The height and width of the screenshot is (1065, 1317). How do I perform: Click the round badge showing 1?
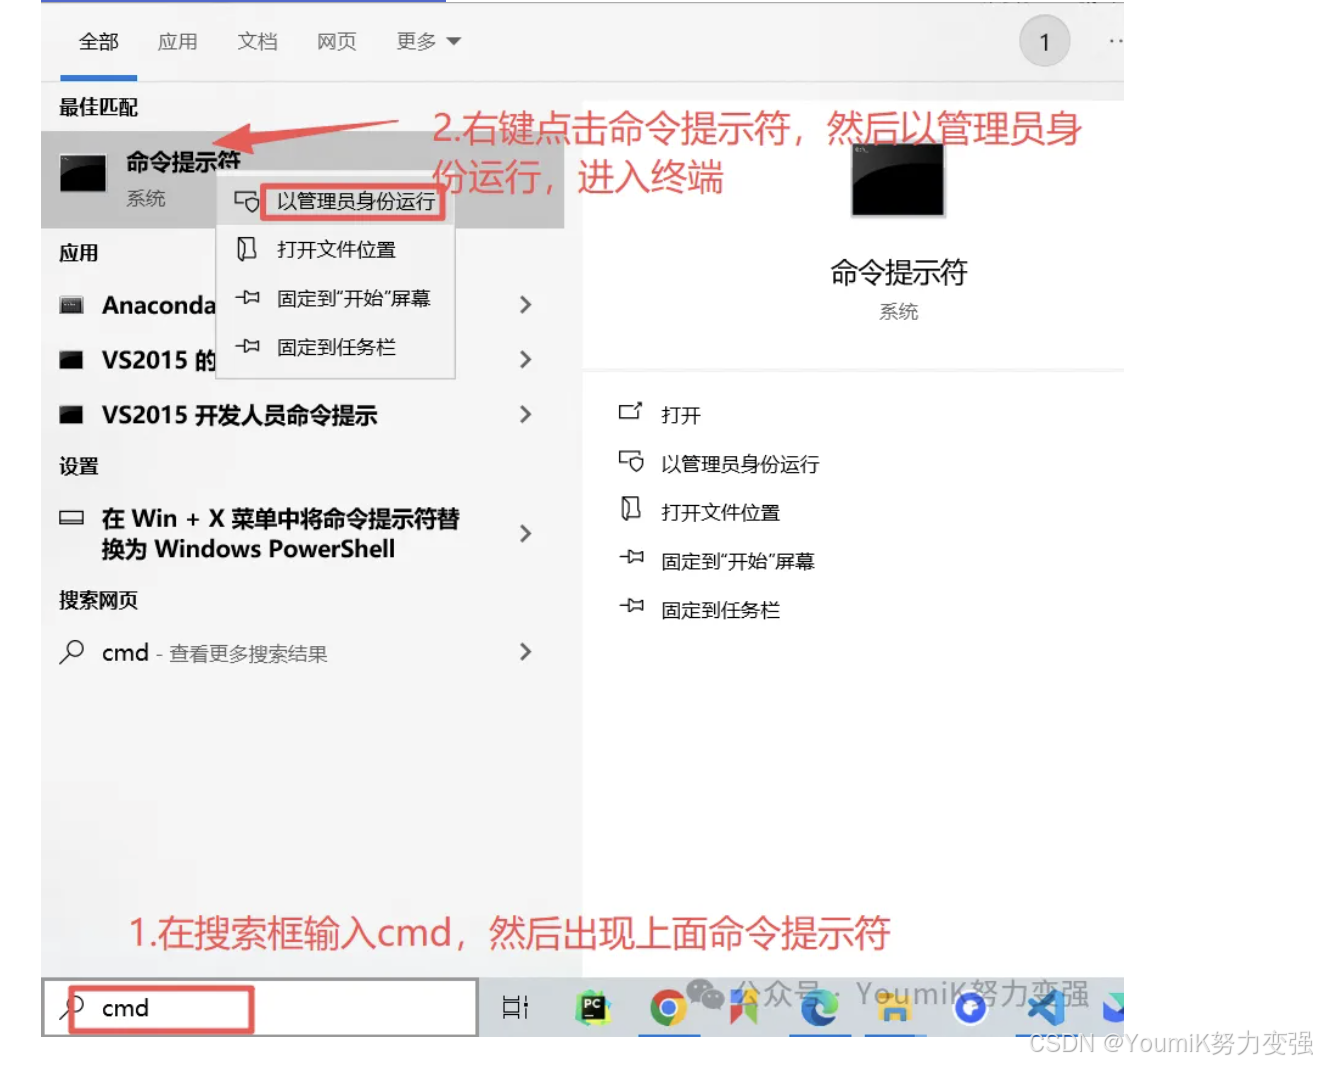(1044, 42)
